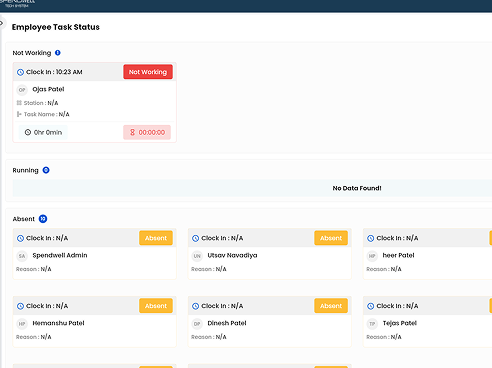Click the Absent badge on Hemanshu Patel card
492x368 pixels.
(156, 306)
